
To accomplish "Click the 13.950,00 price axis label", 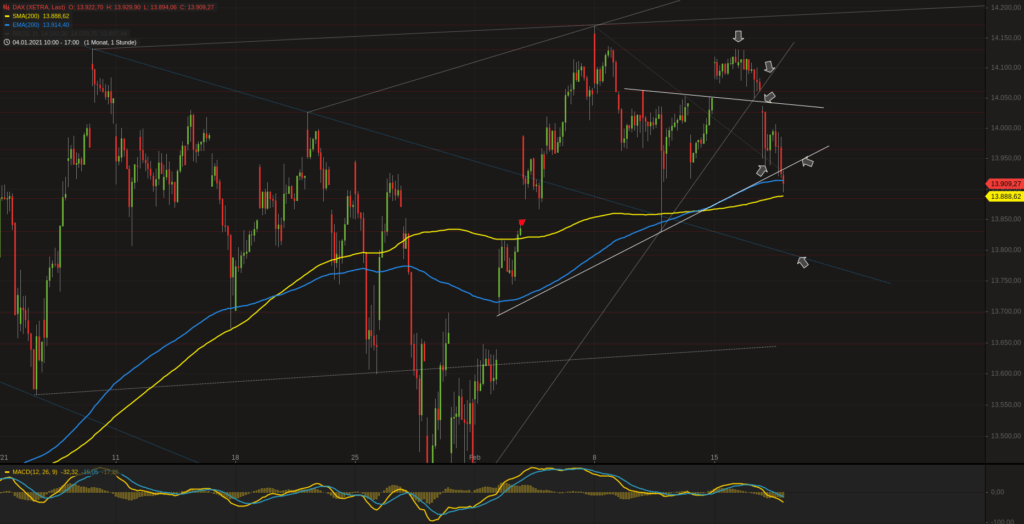I will (1004, 158).
